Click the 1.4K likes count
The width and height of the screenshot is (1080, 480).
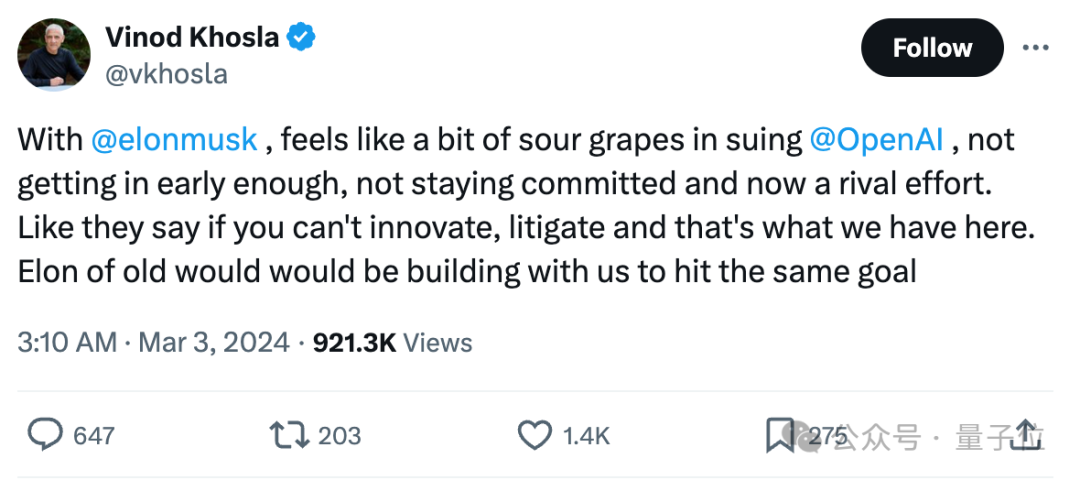[x=587, y=436]
